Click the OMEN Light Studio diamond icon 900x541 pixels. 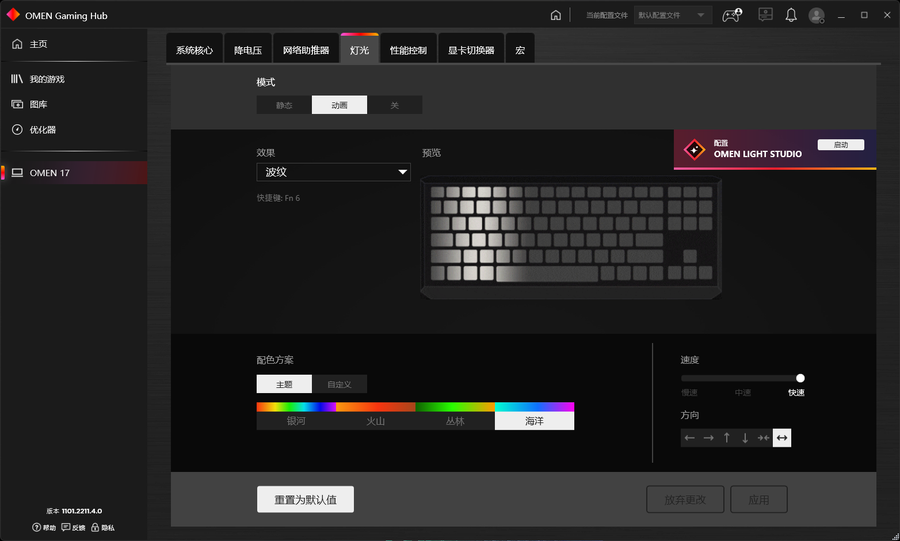click(694, 150)
